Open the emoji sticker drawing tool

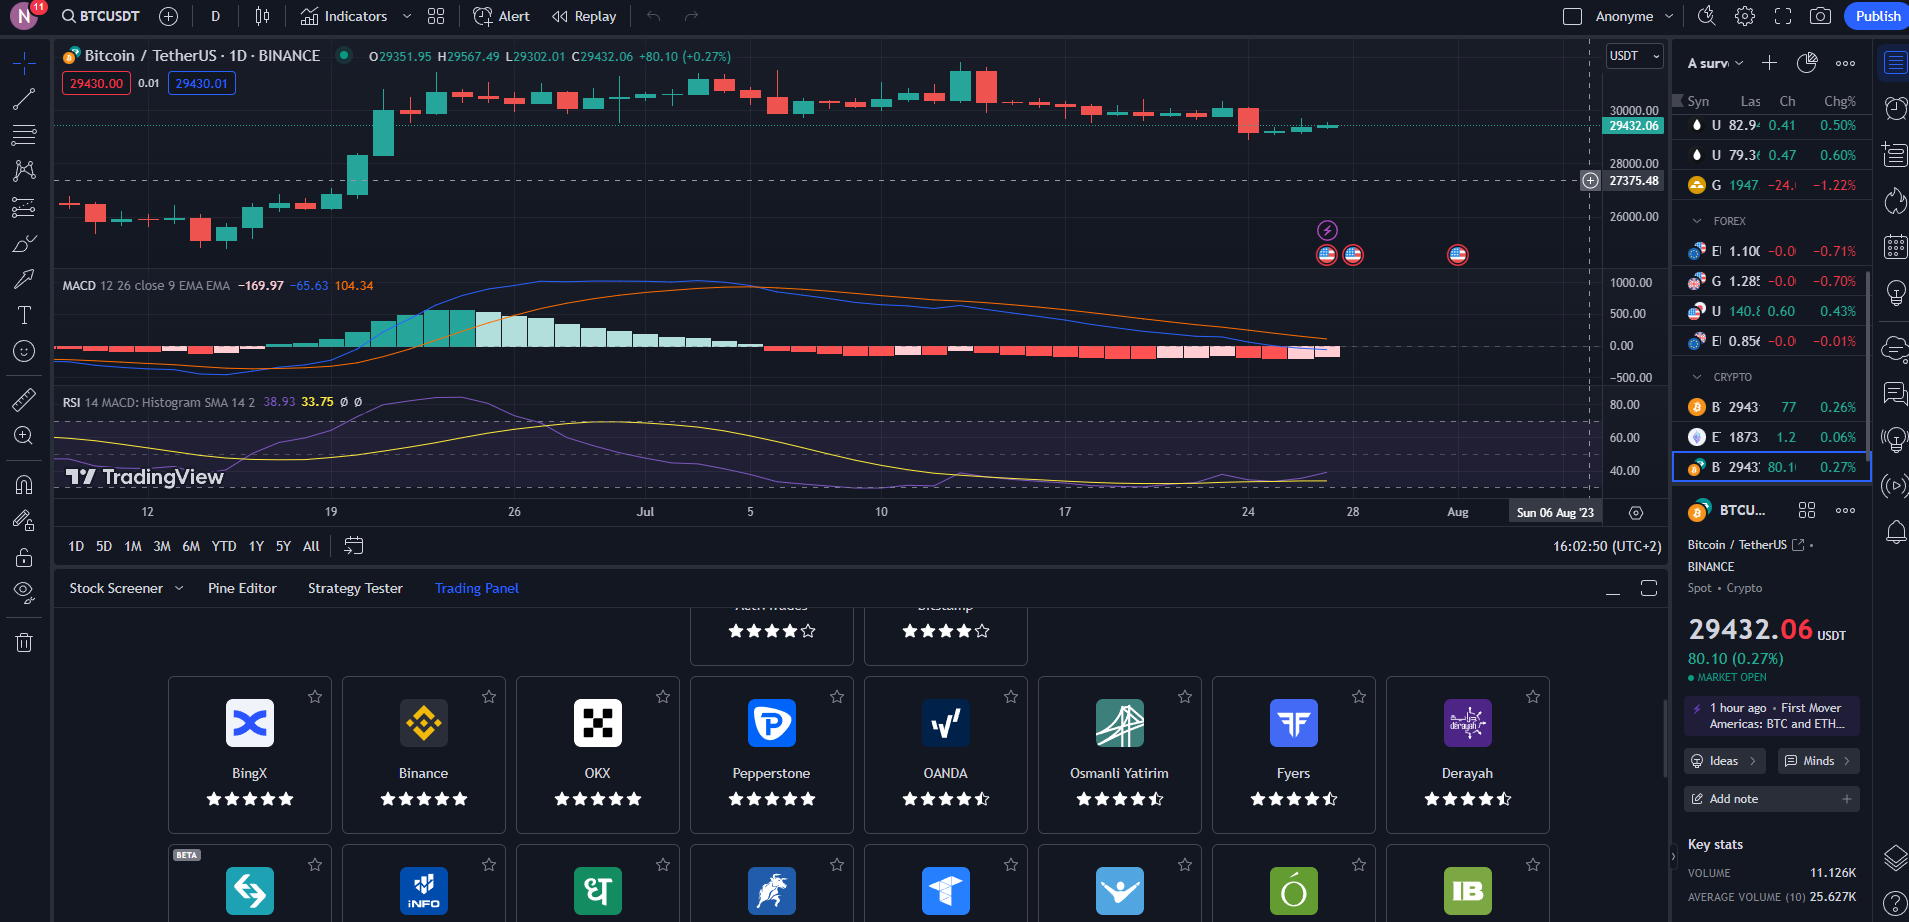(24, 351)
